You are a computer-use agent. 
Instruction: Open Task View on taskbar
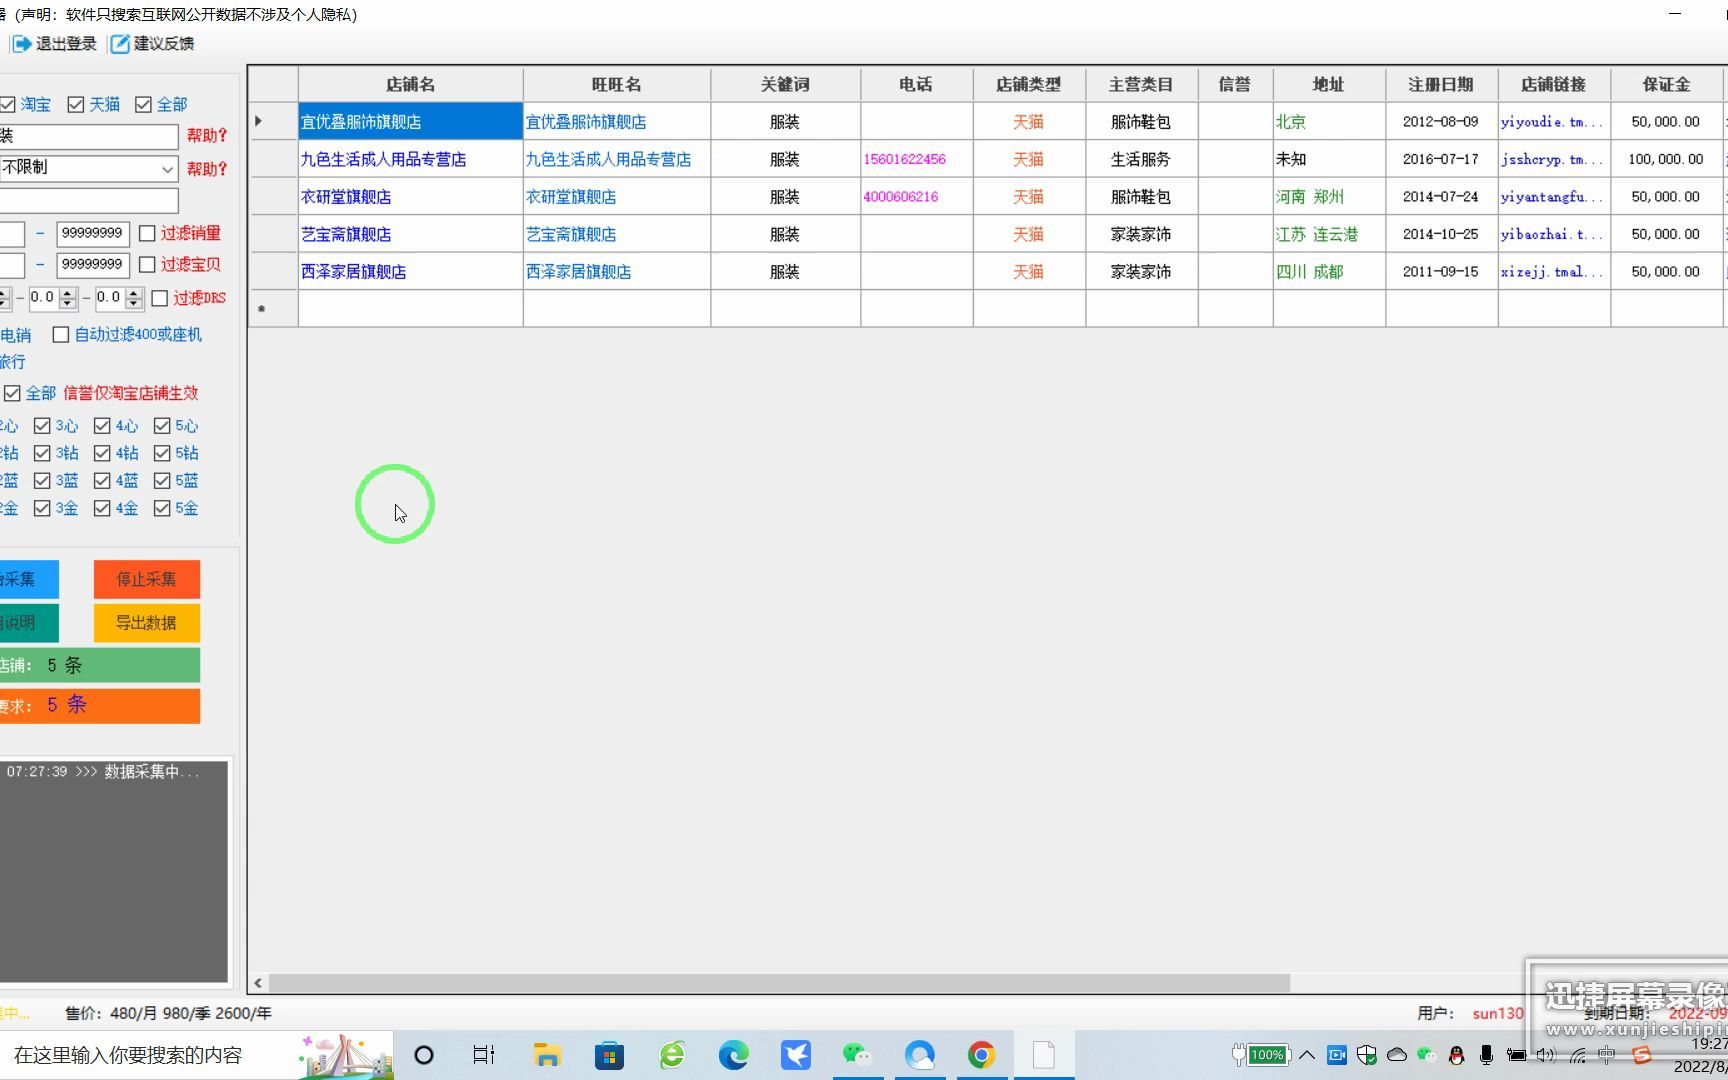coord(484,1055)
